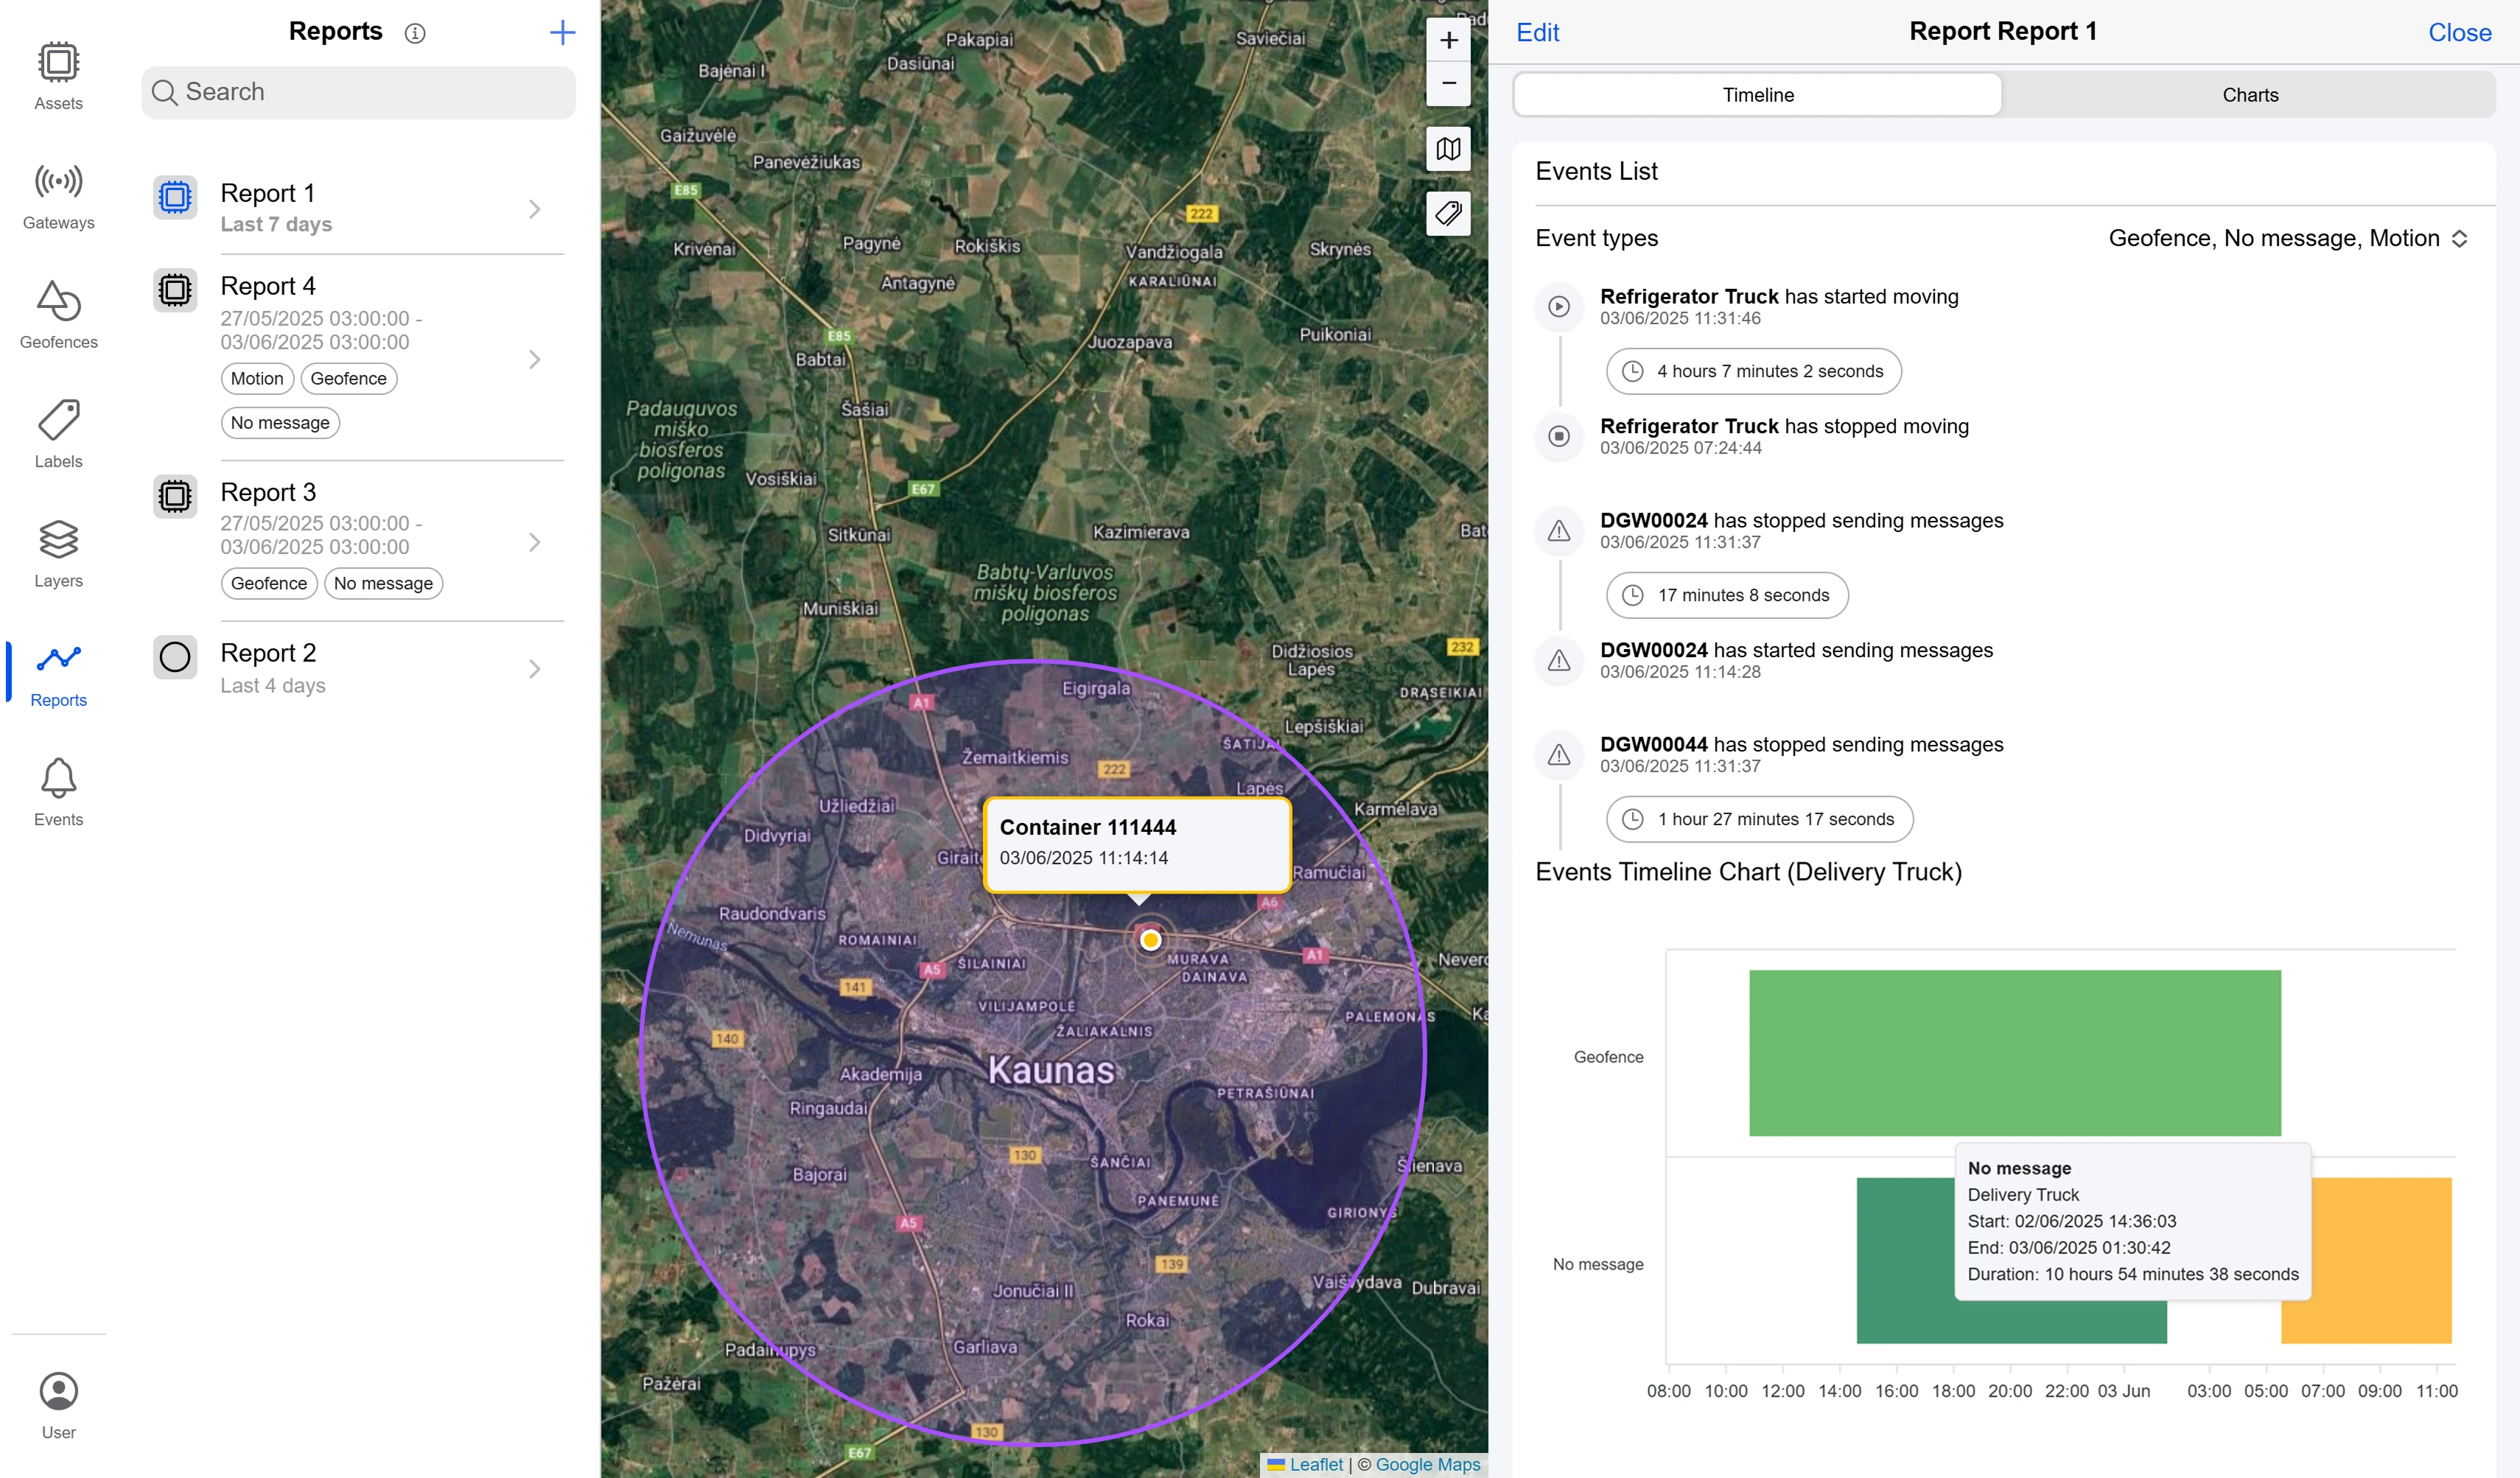Open the Events bell icon
Image resolution: width=2520 pixels, height=1478 pixels.
58,791
